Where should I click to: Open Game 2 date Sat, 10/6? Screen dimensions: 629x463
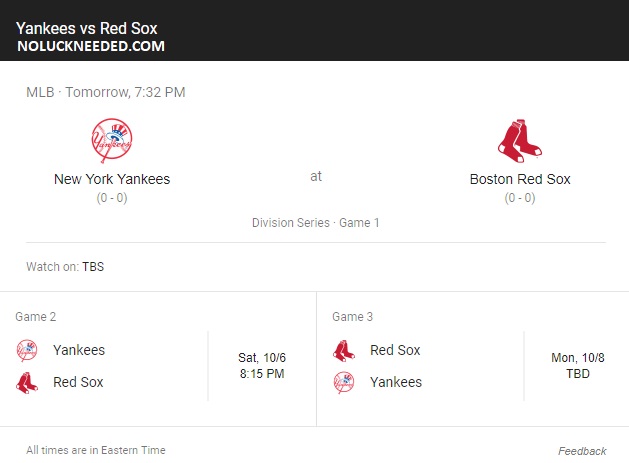coord(262,357)
